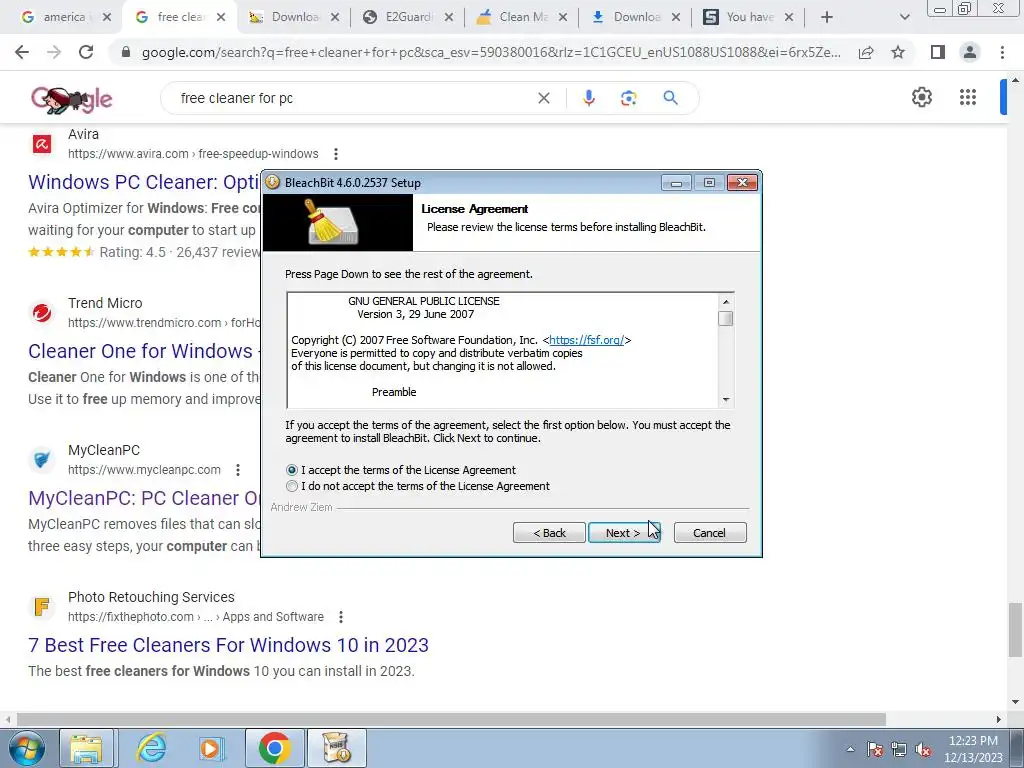Open 'MyCleanPC: PC Cleaner' result
The image size is (1024, 768).
(x=144, y=498)
